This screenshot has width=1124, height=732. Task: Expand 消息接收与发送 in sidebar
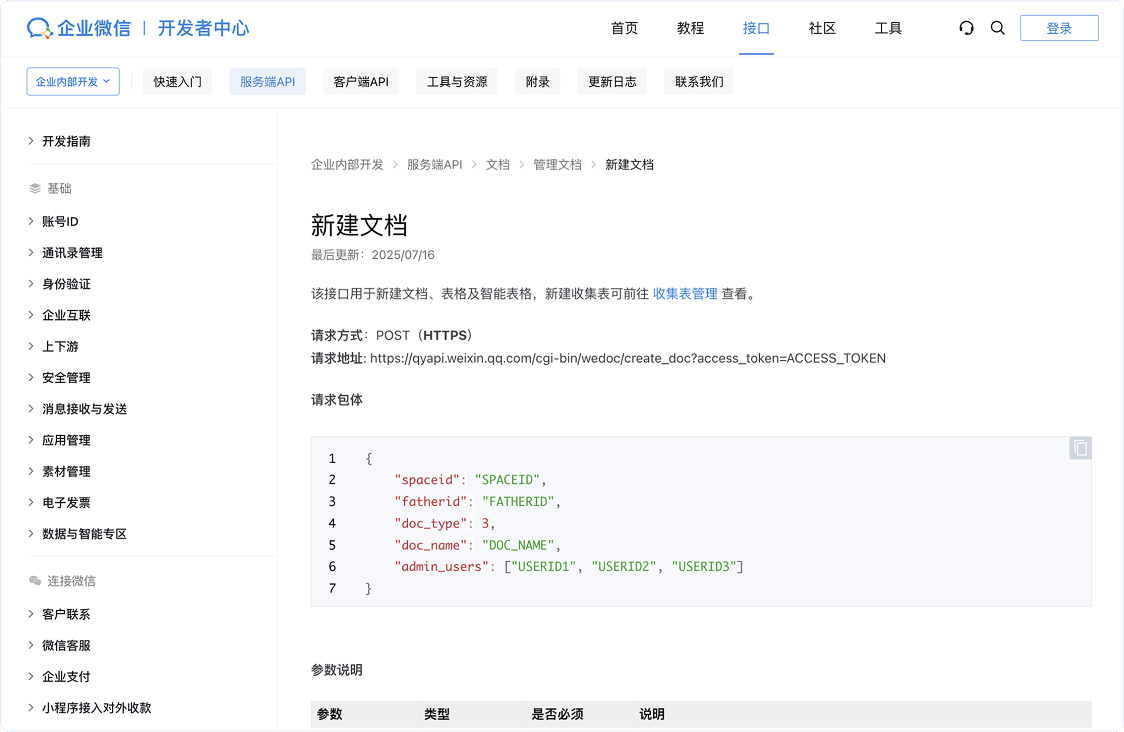84,409
